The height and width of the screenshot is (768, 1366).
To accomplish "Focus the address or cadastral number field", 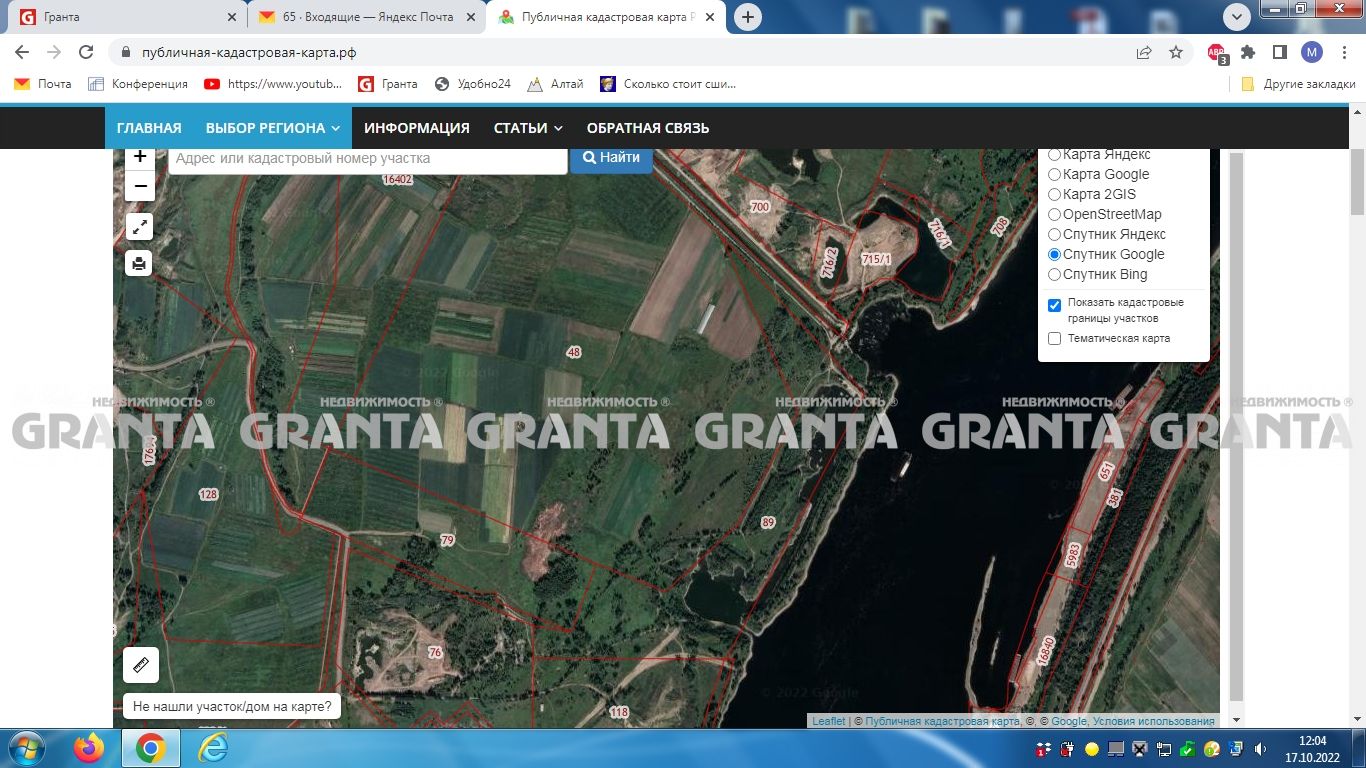I will coord(368,159).
